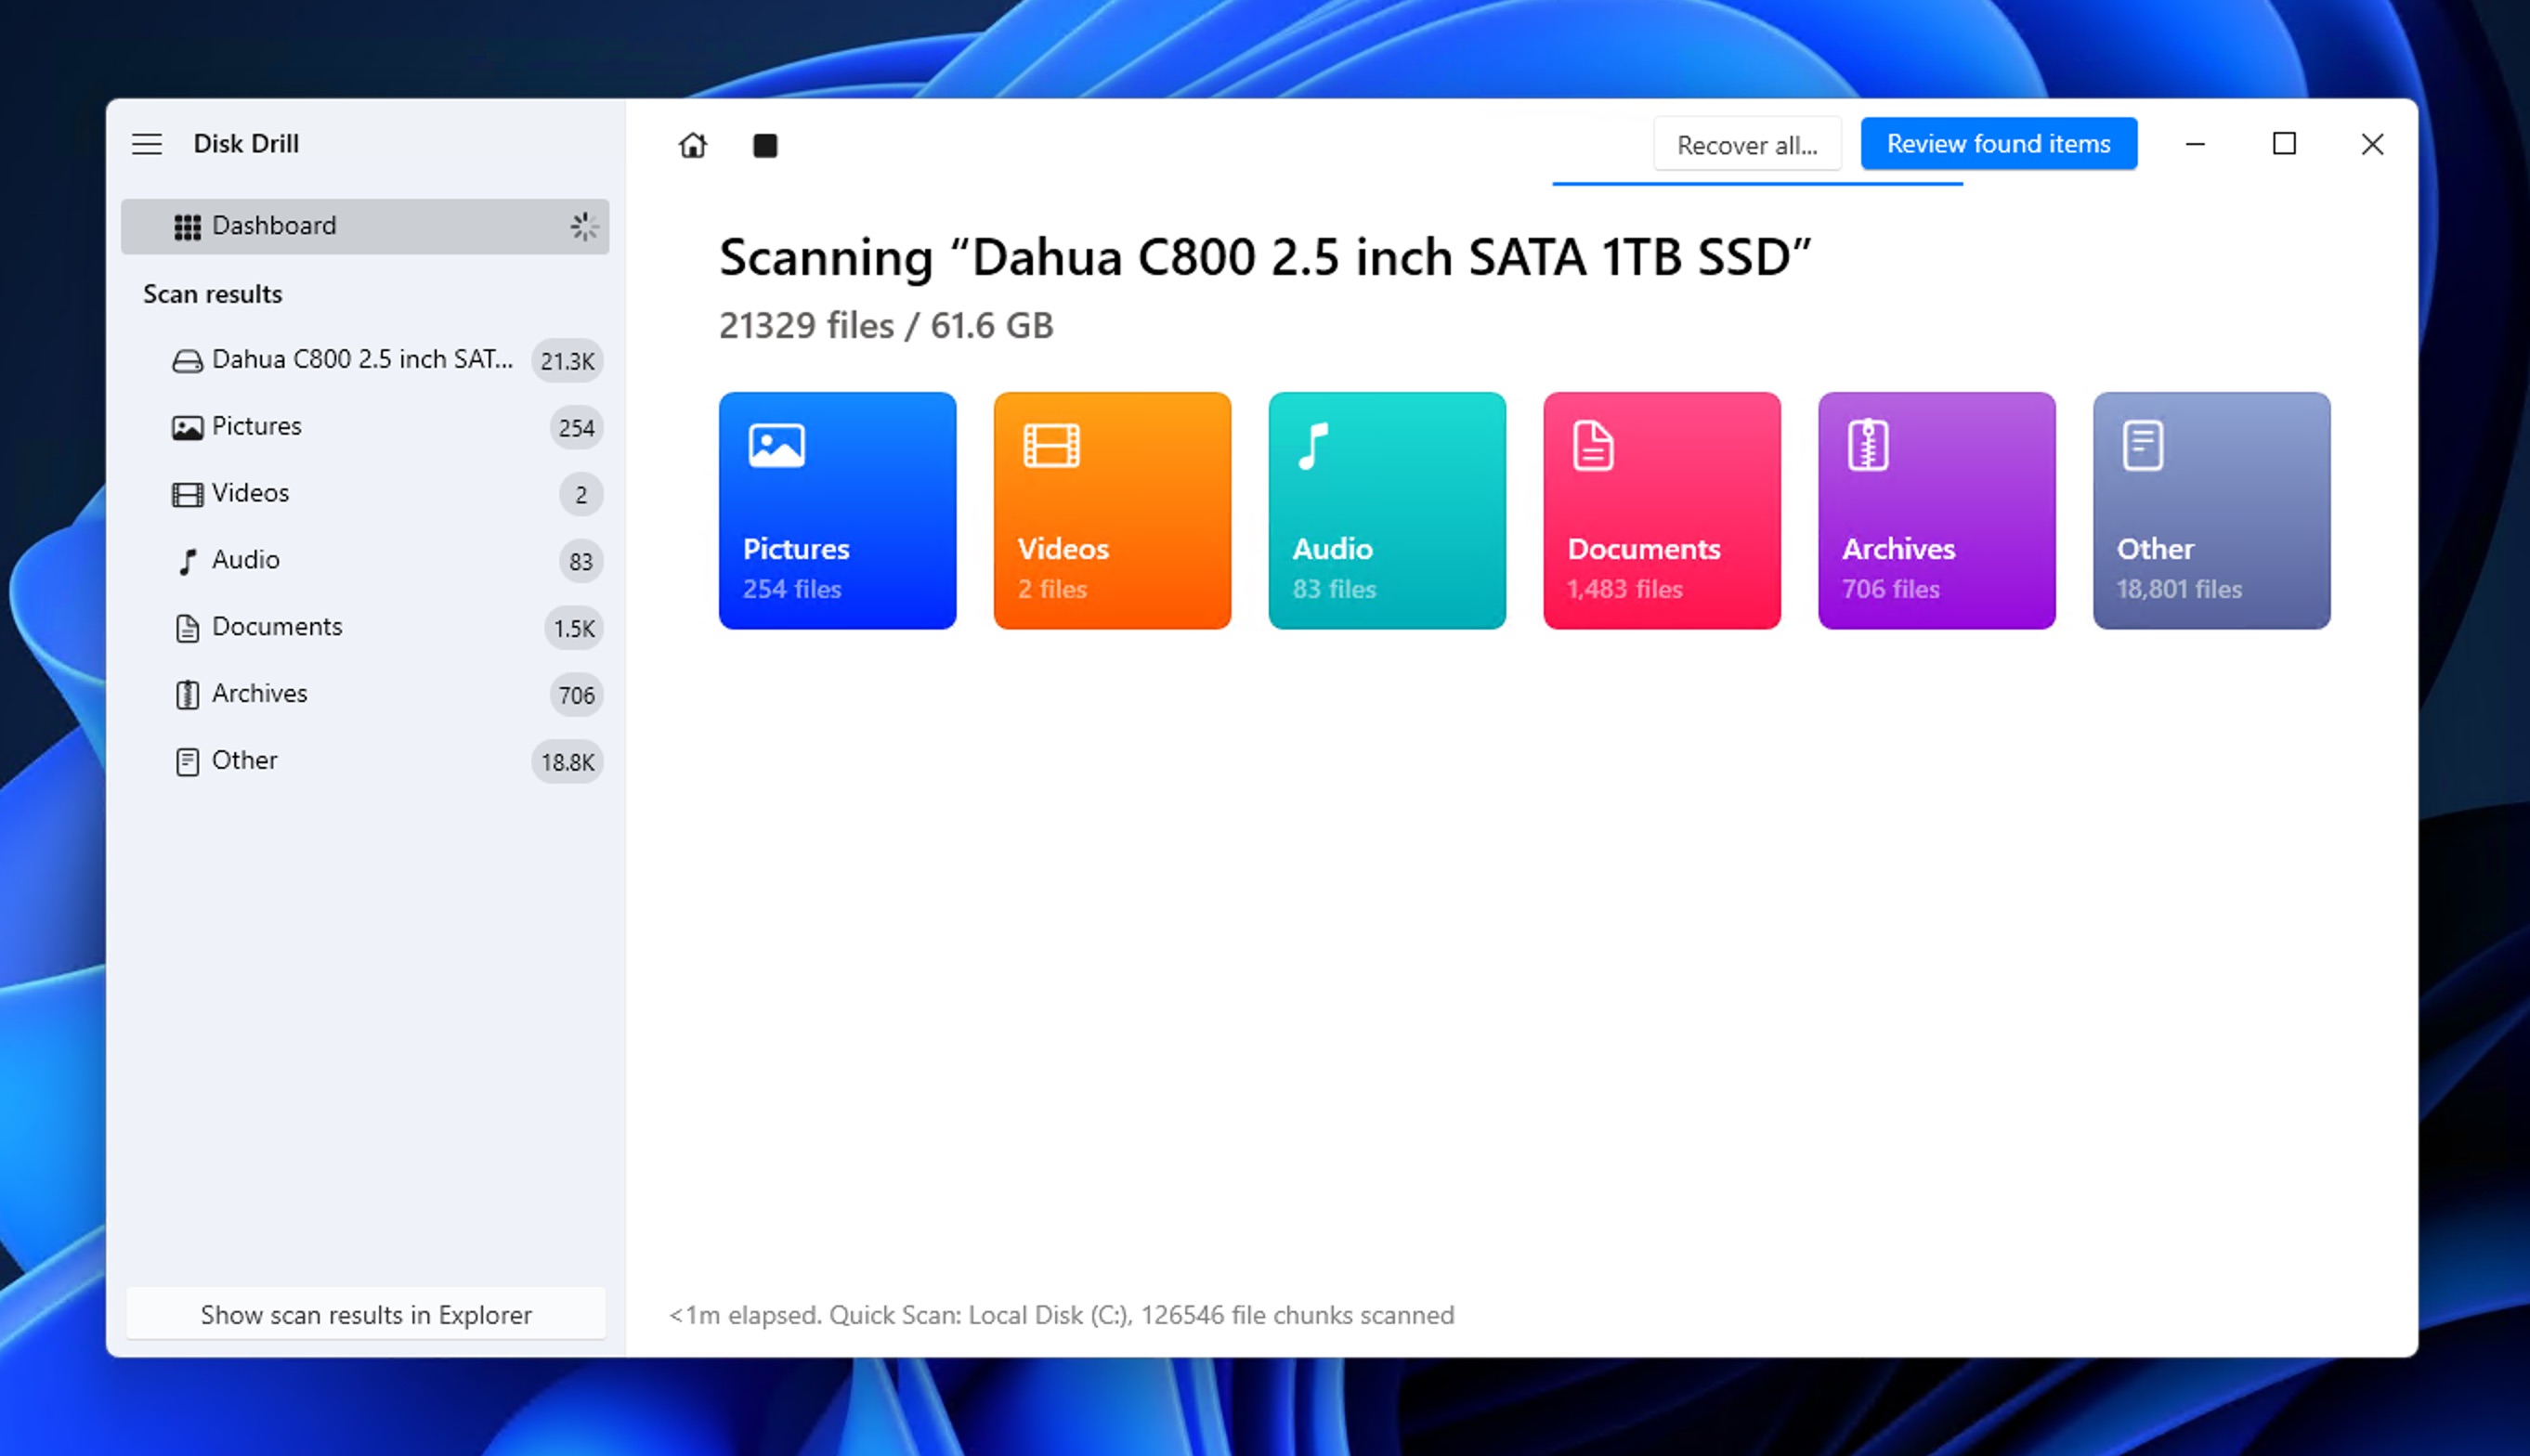Click the 21329 files / 61.6 GB text
This screenshot has width=2530, height=1456.
(x=886, y=326)
